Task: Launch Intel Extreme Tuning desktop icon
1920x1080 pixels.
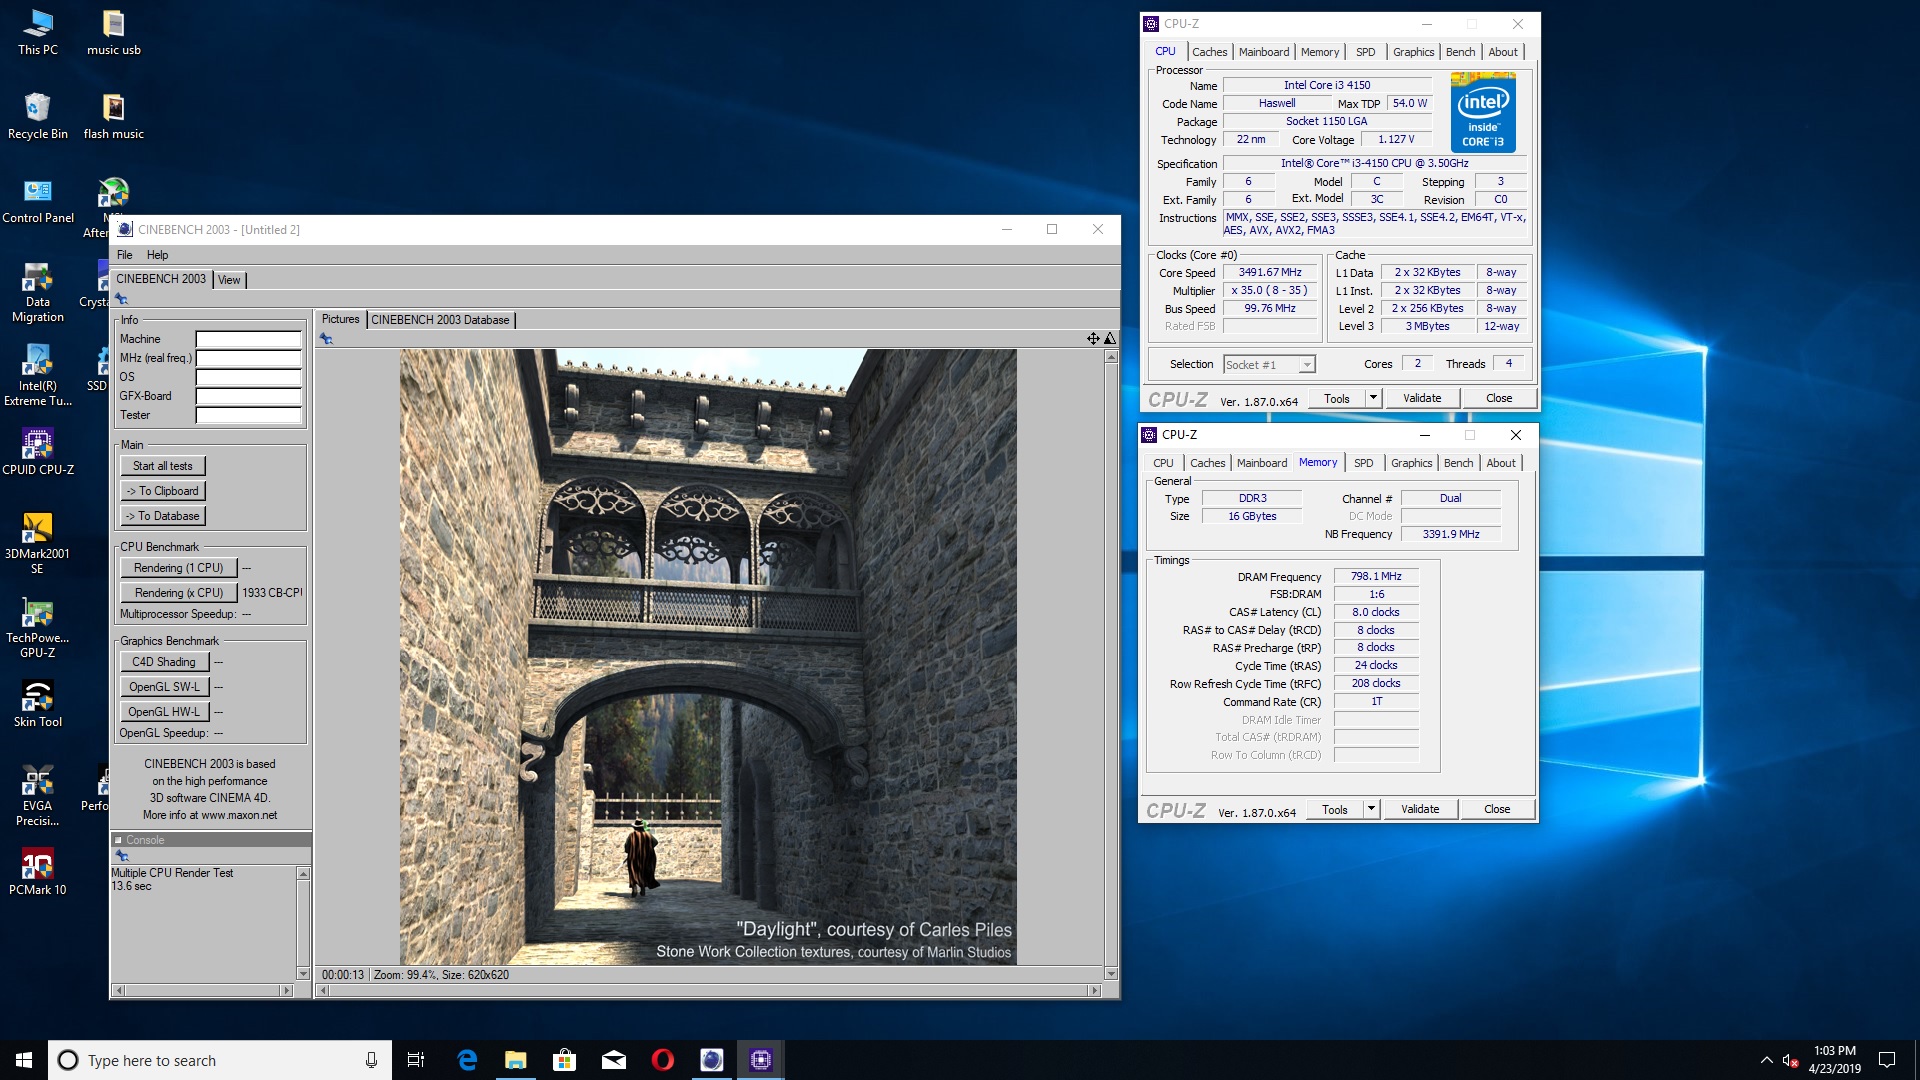Action: (38, 376)
